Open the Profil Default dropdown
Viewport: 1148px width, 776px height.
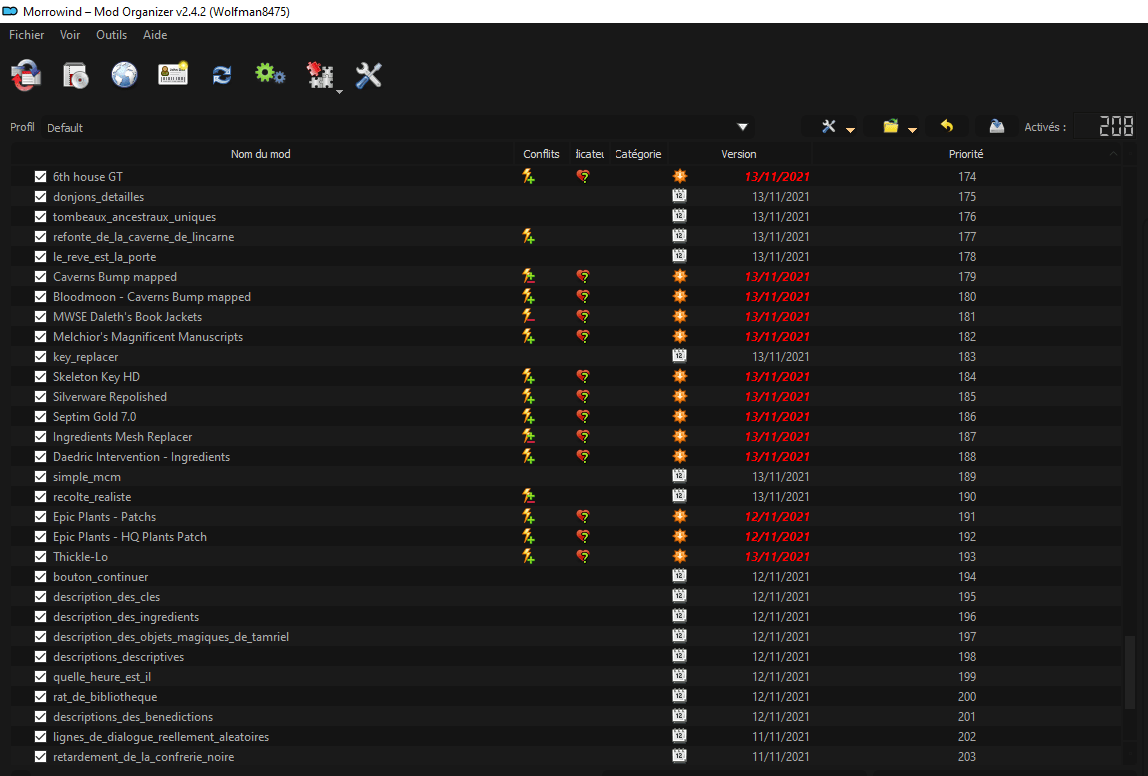[742, 127]
